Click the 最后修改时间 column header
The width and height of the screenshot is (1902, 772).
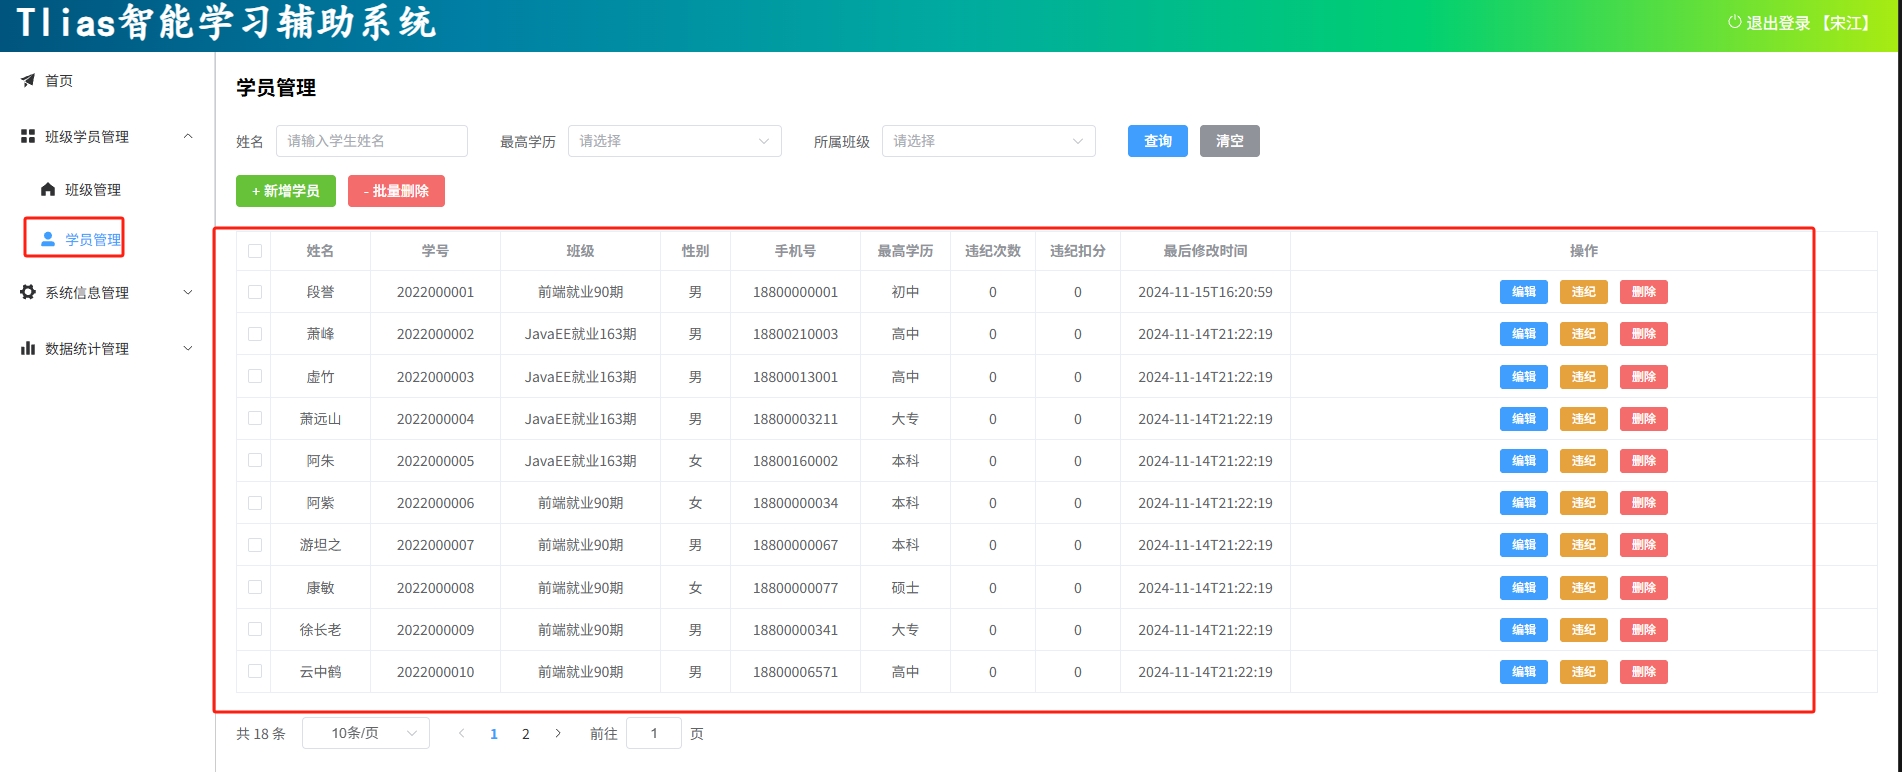(x=1205, y=251)
